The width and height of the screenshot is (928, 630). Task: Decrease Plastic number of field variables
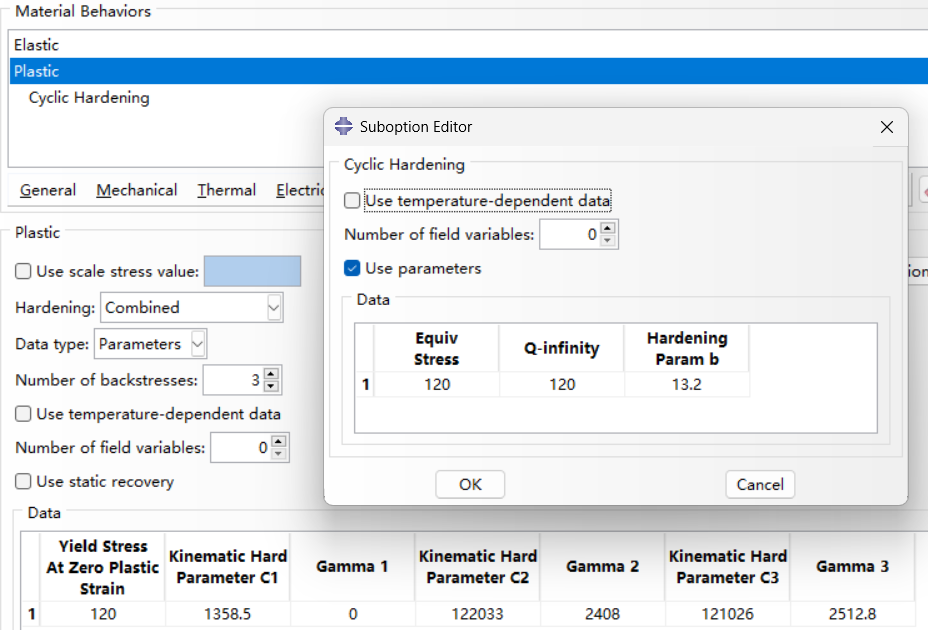coord(279,454)
